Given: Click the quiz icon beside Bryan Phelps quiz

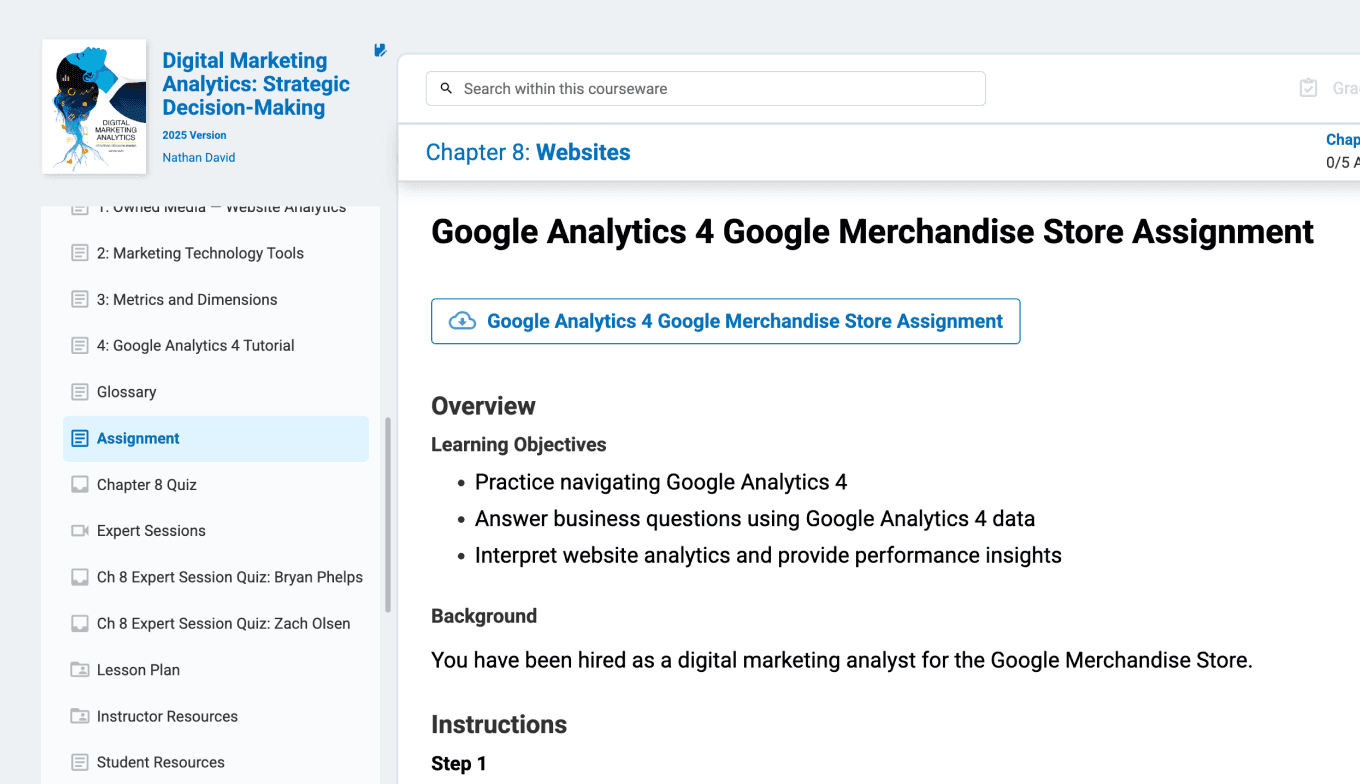Looking at the screenshot, I should 80,577.
